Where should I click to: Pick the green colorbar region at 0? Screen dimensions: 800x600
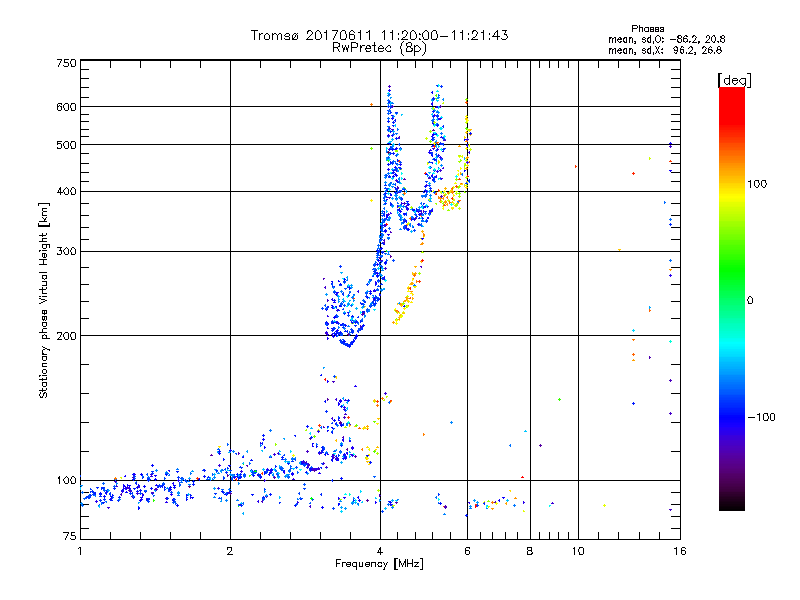coord(731,299)
